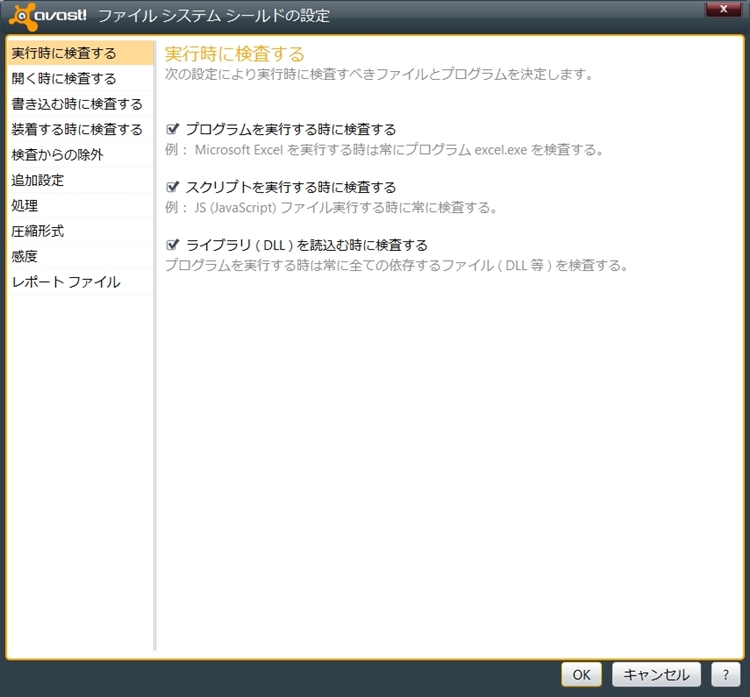This screenshot has height=697, width=750.
Task: Uncheck プログラムを実行する時に検査する checkbox
Action: click(x=172, y=129)
